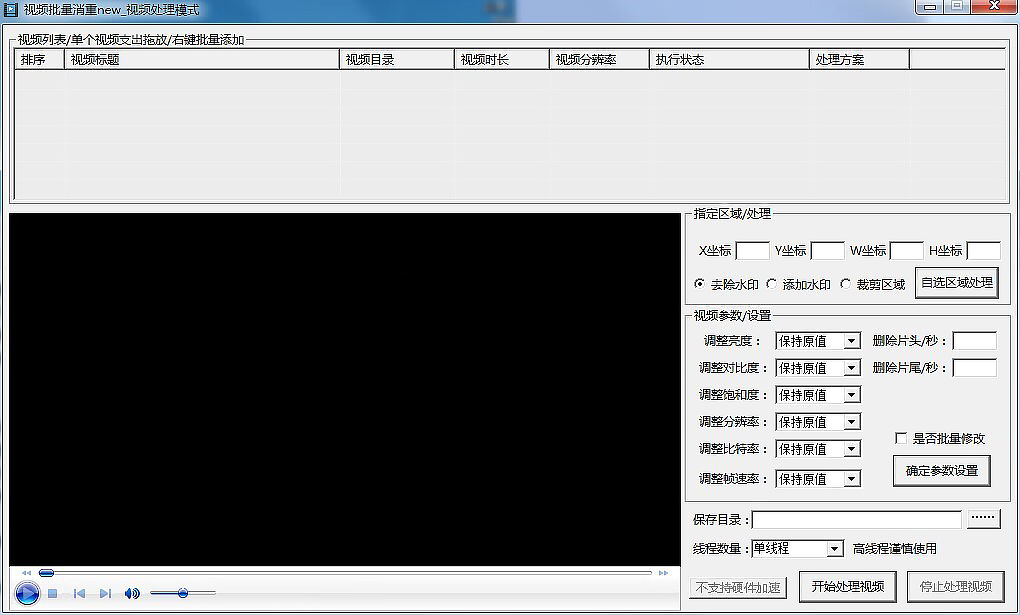
Task: Click the volume slider knob
Action: pos(183,593)
